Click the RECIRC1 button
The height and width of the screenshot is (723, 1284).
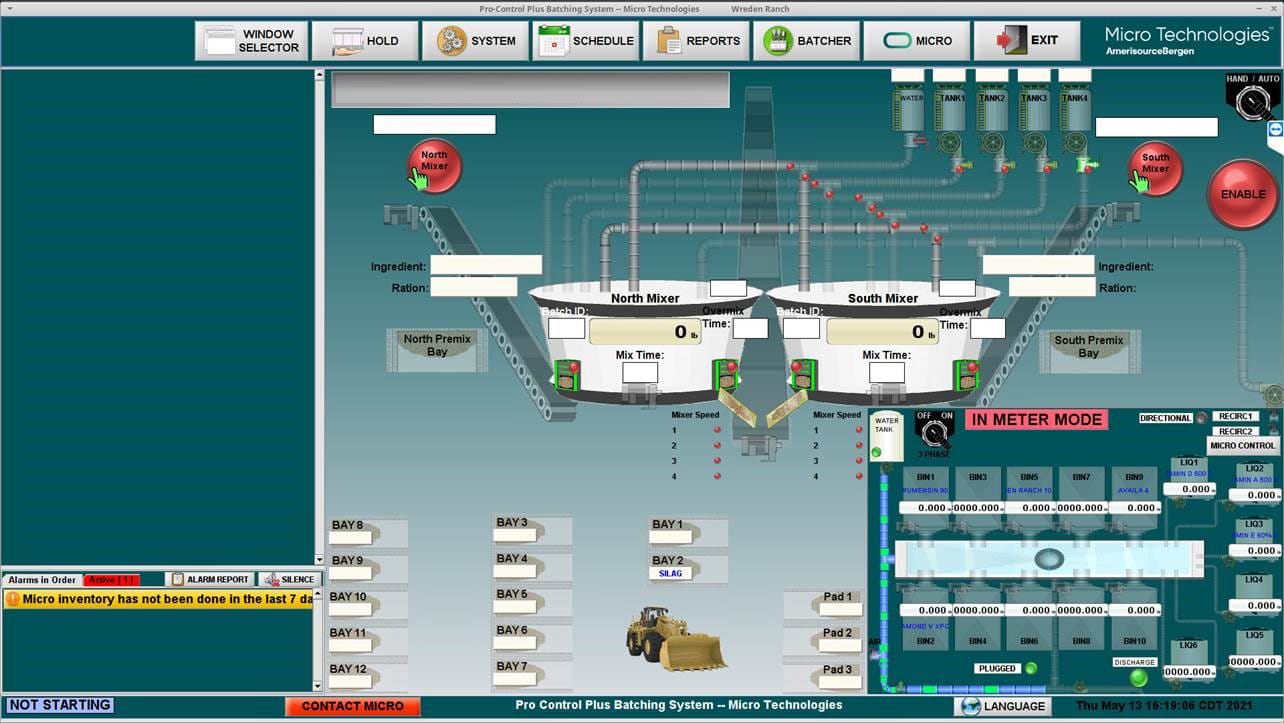[x=1236, y=416]
